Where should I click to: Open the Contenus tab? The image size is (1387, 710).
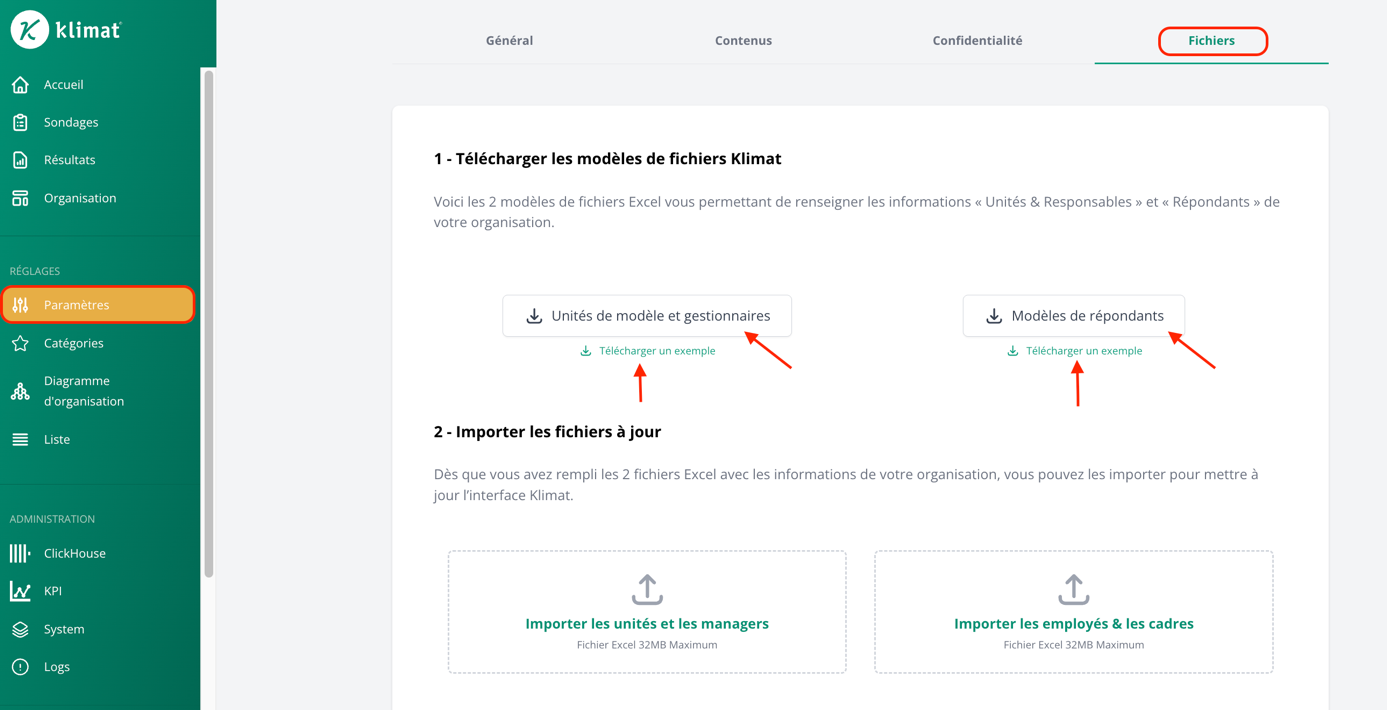point(743,41)
